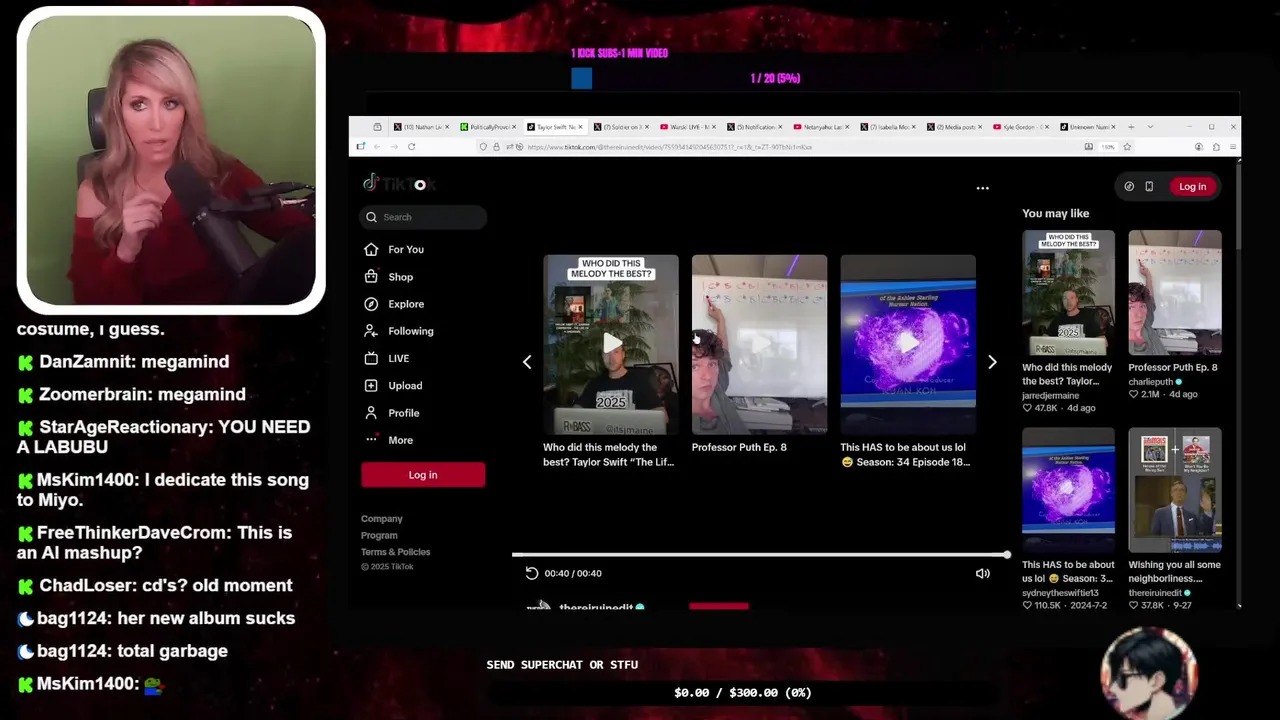Open 'Who did this melody' thumbnail under You may like
This screenshot has width=1280, height=720.
coord(1068,293)
